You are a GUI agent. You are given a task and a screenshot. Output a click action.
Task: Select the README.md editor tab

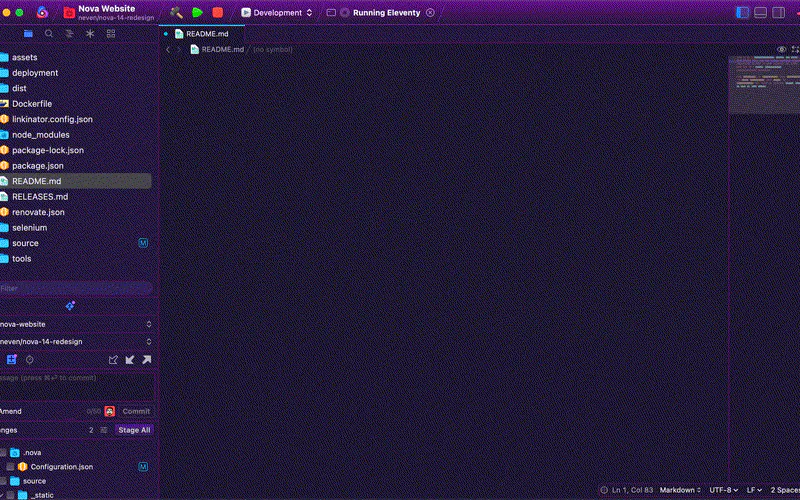pyautogui.click(x=202, y=34)
